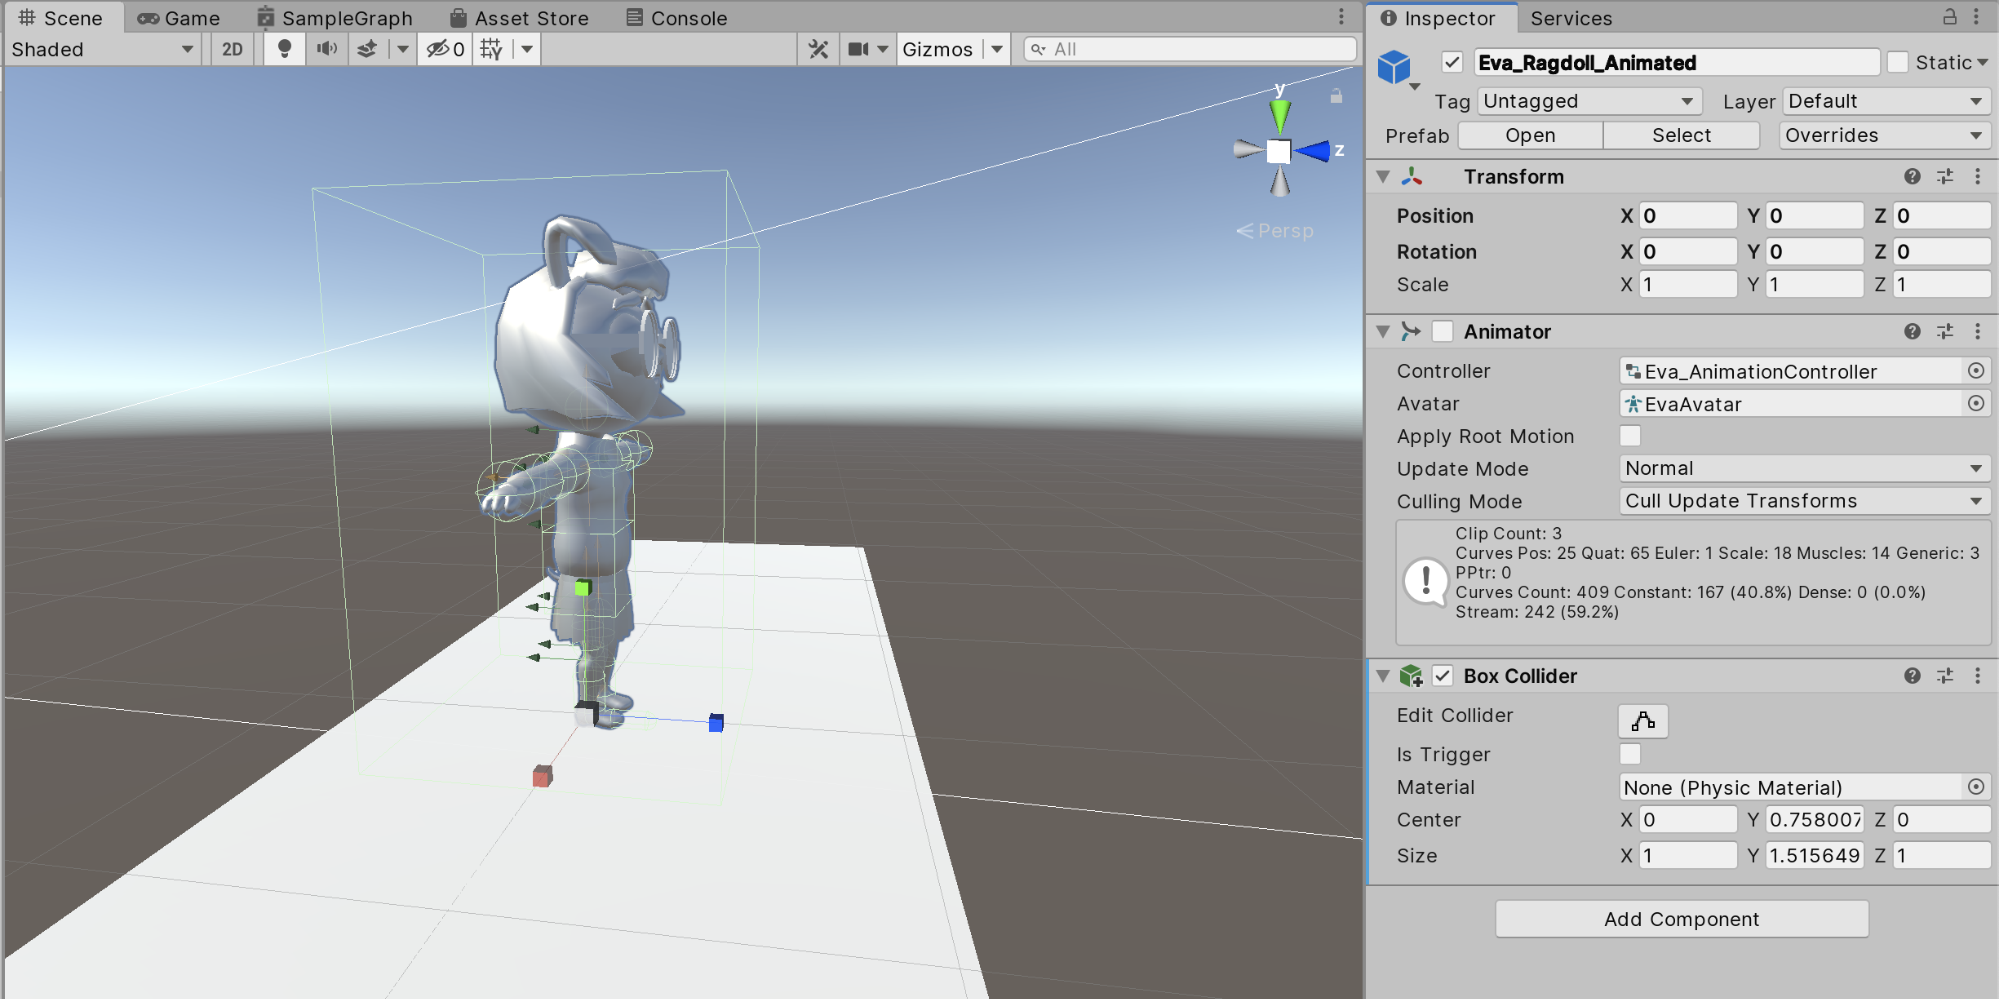Open Transform preset settings icon
This screenshot has width=1999, height=999.
click(1945, 177)
